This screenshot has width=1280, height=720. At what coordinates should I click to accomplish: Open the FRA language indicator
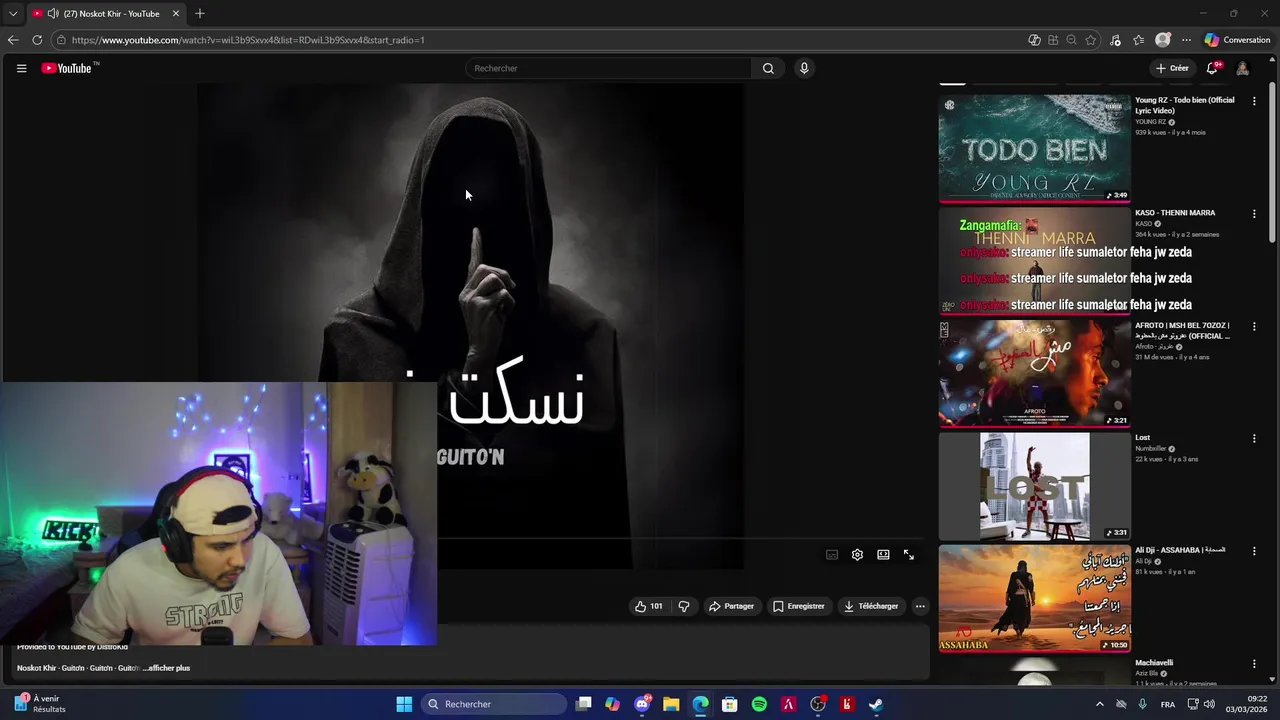[1168, 704]
